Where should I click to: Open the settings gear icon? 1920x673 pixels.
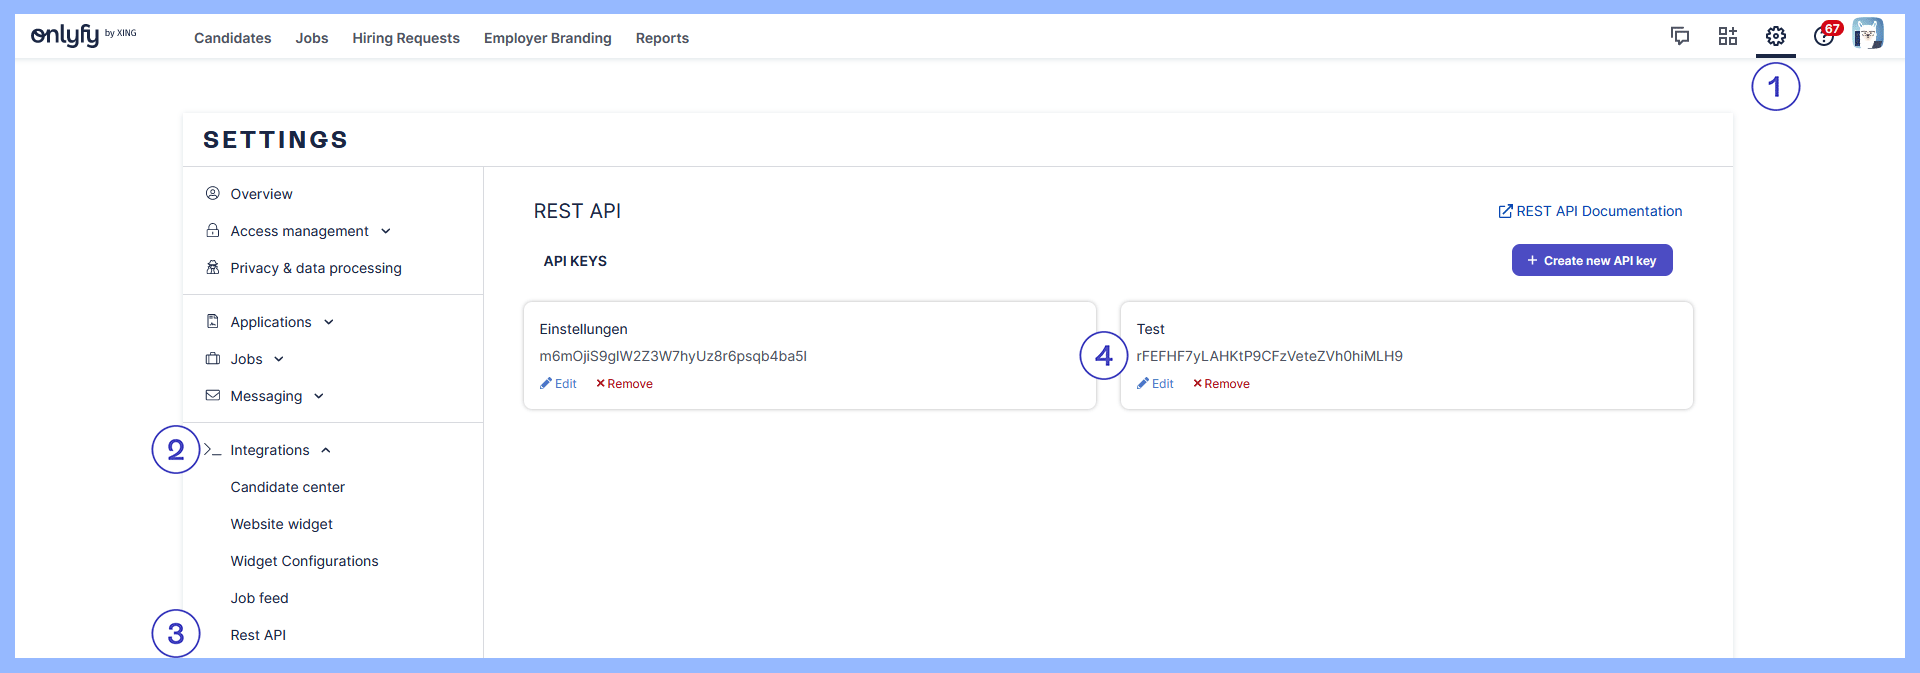1775,37
